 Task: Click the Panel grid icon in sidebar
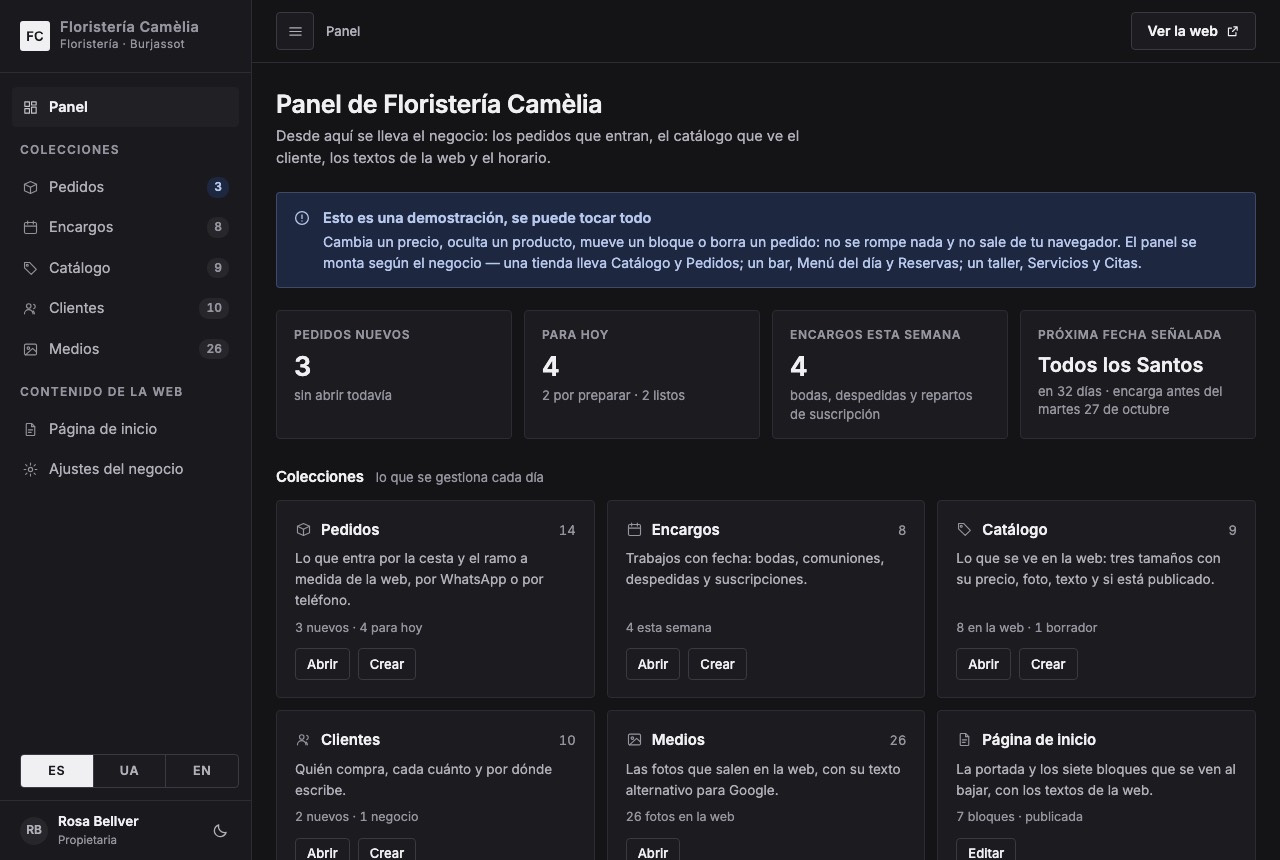pyautogui.click(x=30, y=107)
